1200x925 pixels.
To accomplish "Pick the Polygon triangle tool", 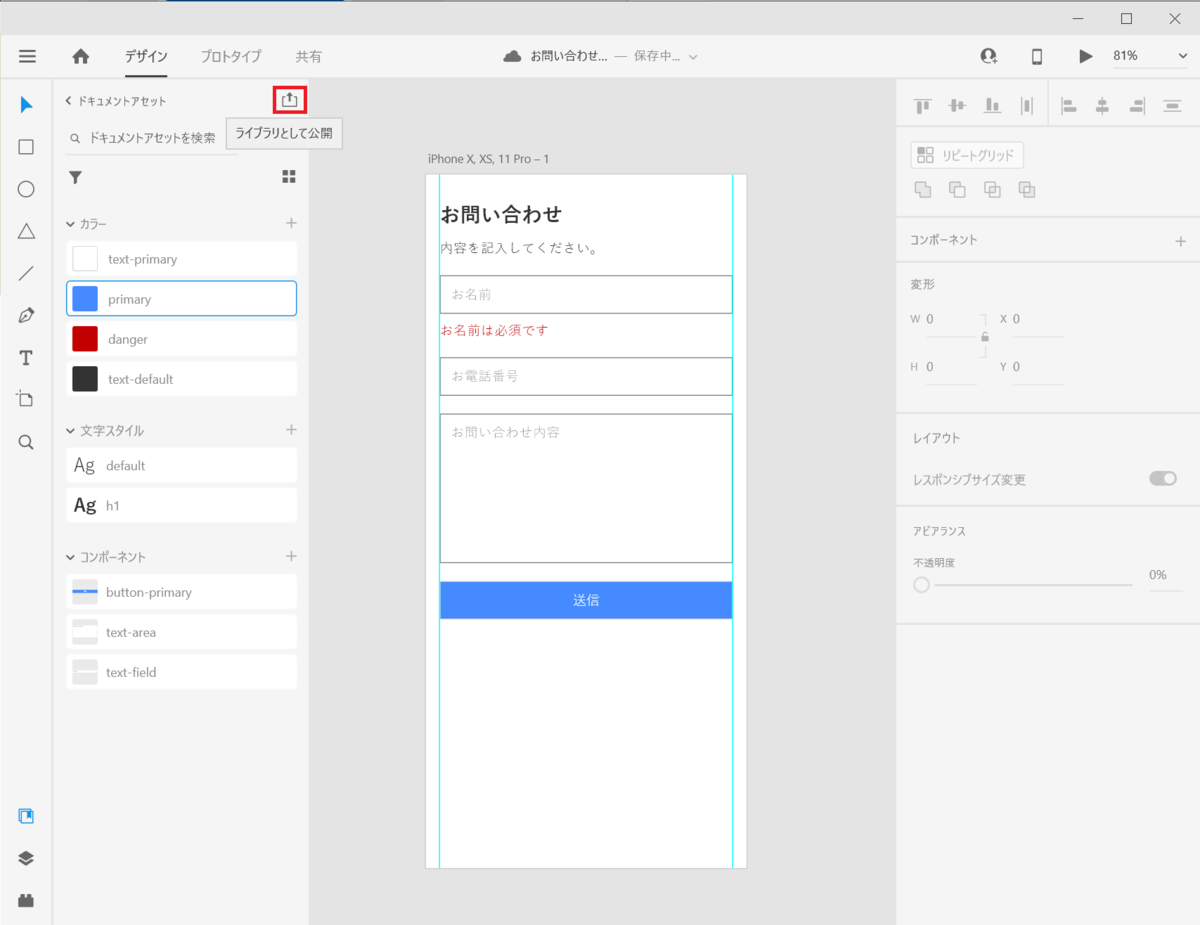I will (x=27, y=231).
